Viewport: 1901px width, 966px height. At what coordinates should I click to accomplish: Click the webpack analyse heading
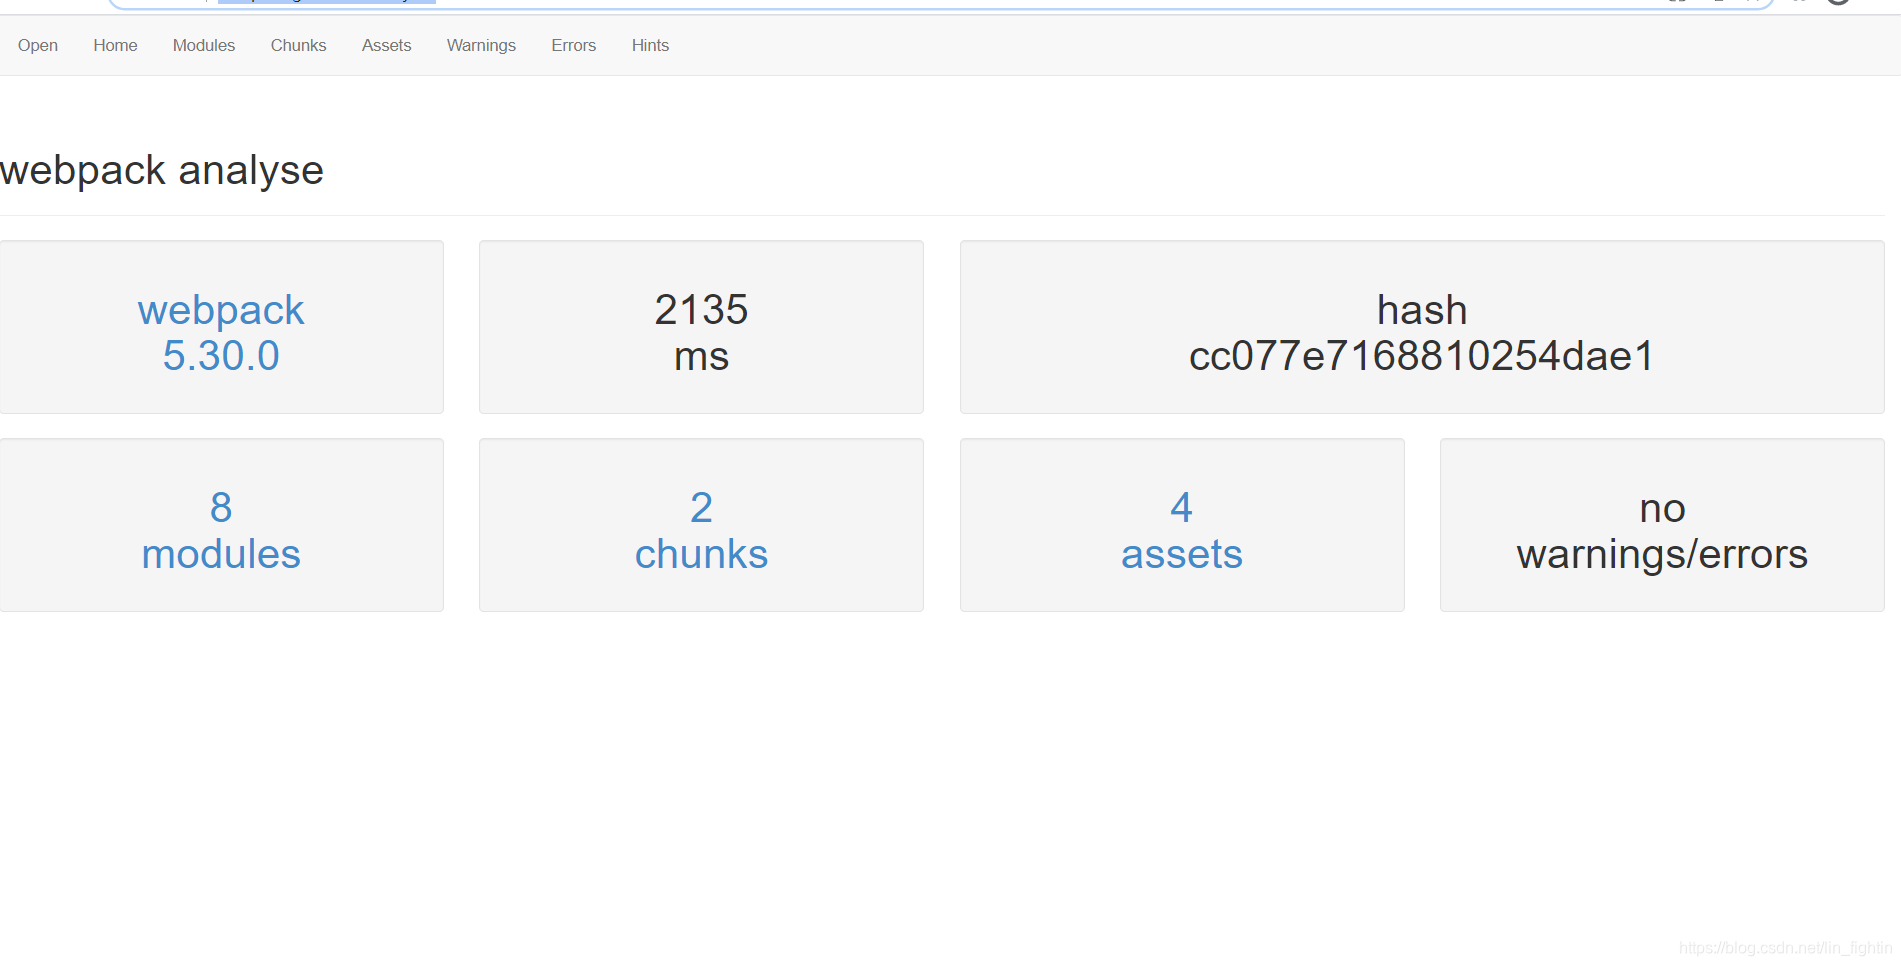(x=162, y=170)
